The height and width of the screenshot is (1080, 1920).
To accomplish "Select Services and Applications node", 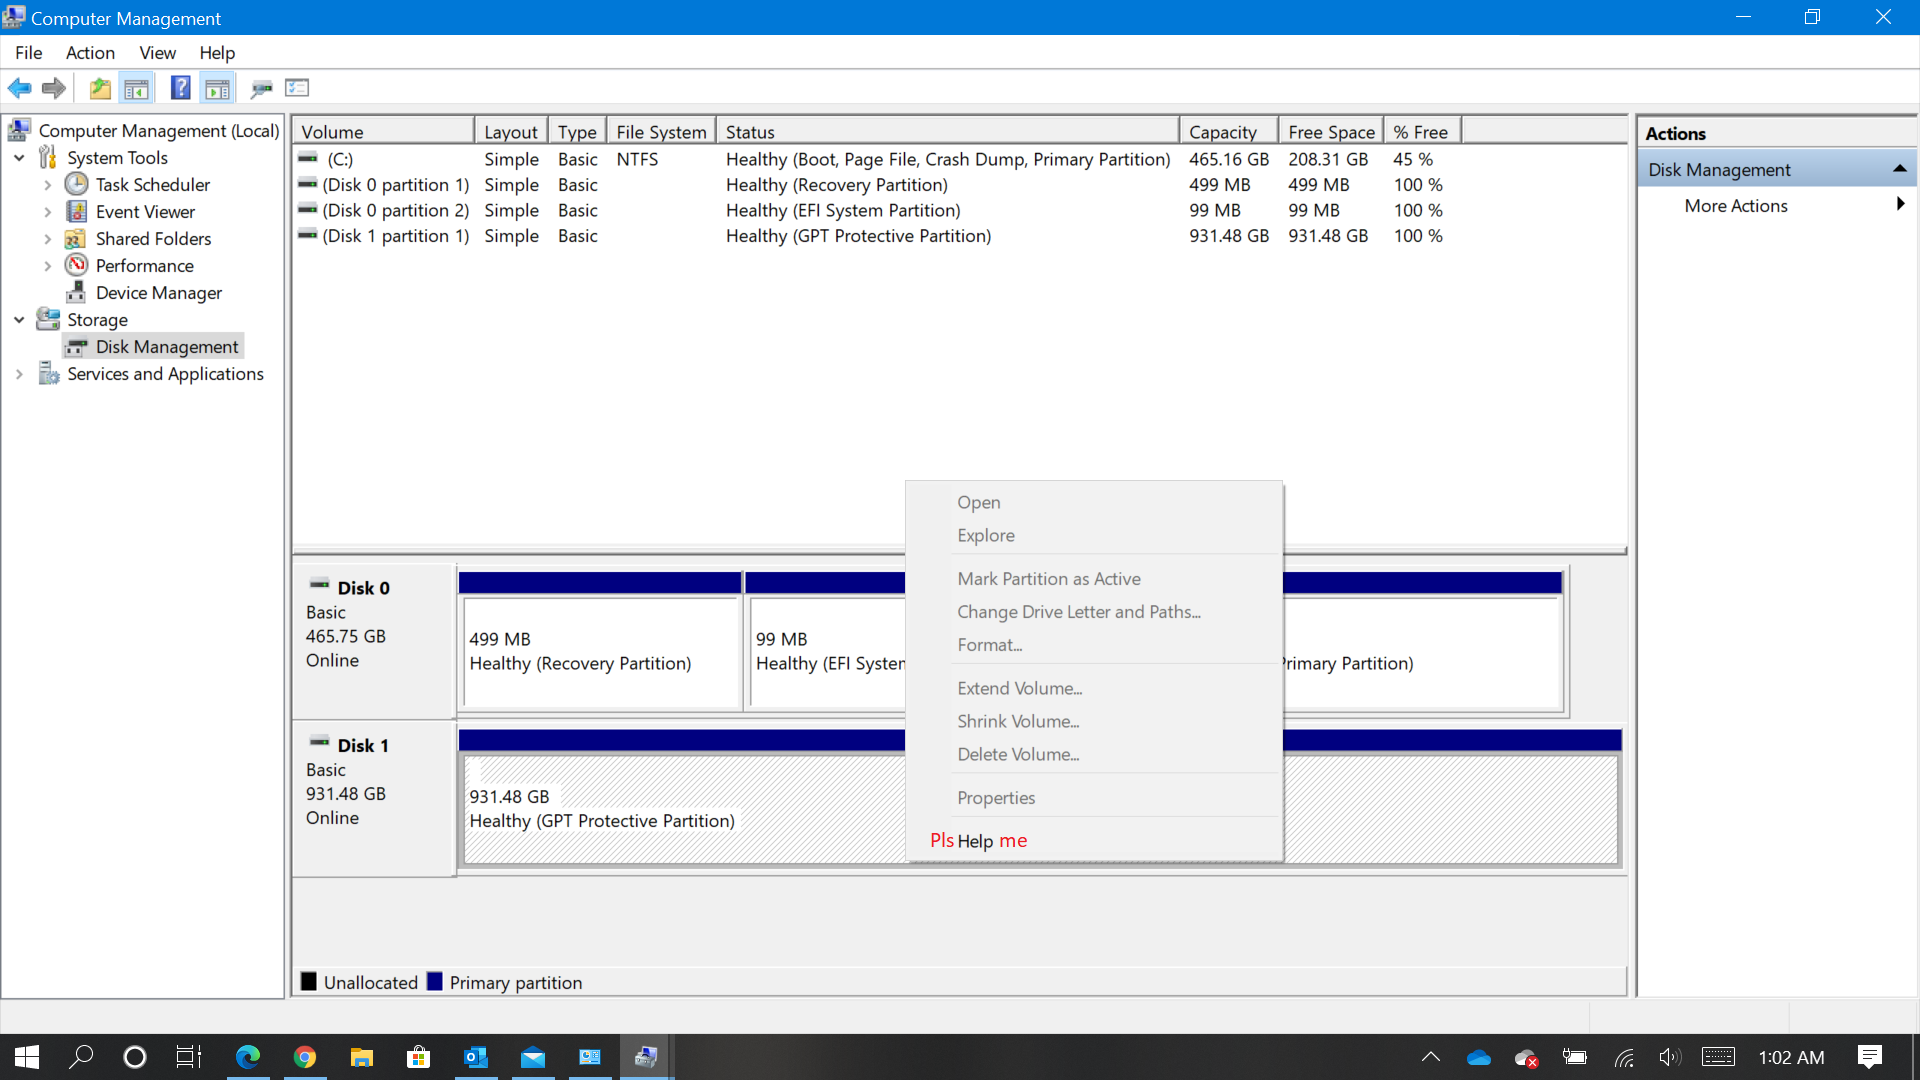I will tap(165, 373).
